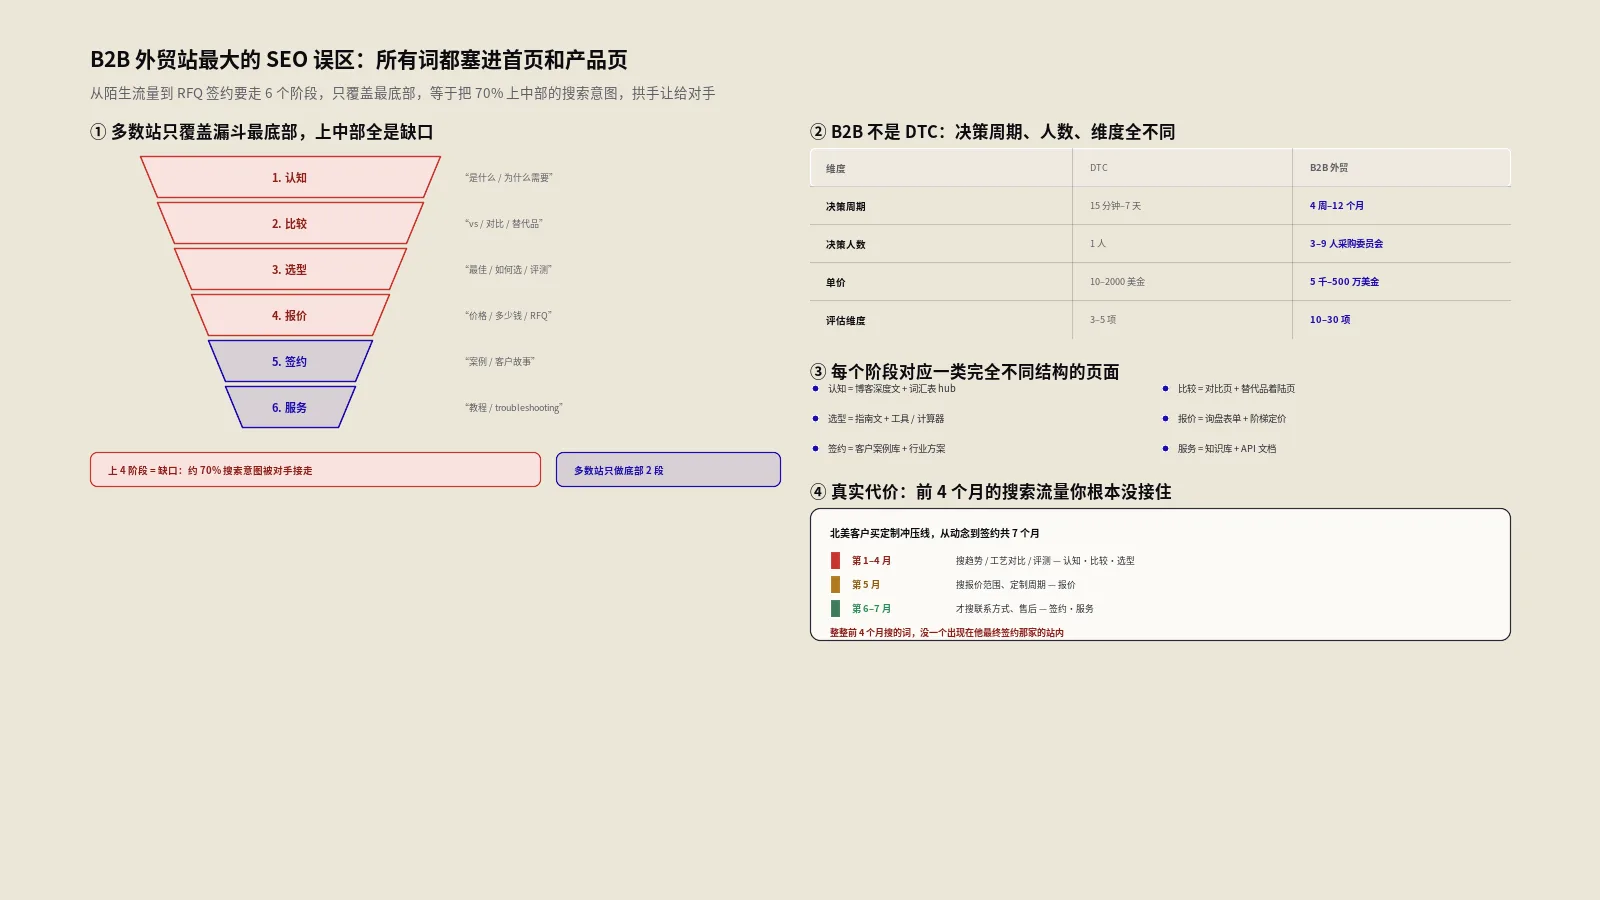Viewport: 1600px width, 900px height.
Task: Select the subtitle starting with 从陌生流量到 RFQ
Action: click(403, 93)
